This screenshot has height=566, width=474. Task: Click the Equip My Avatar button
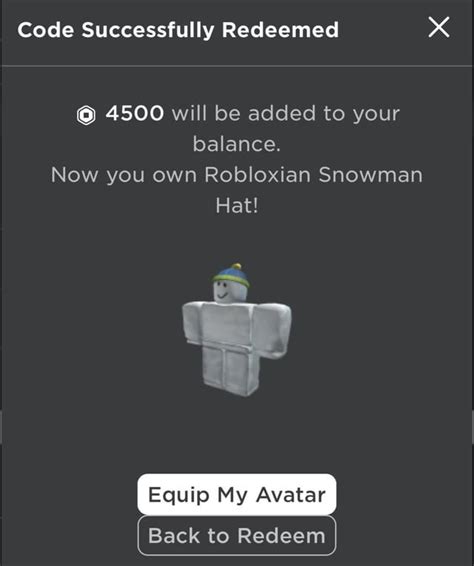coord(236,495)
